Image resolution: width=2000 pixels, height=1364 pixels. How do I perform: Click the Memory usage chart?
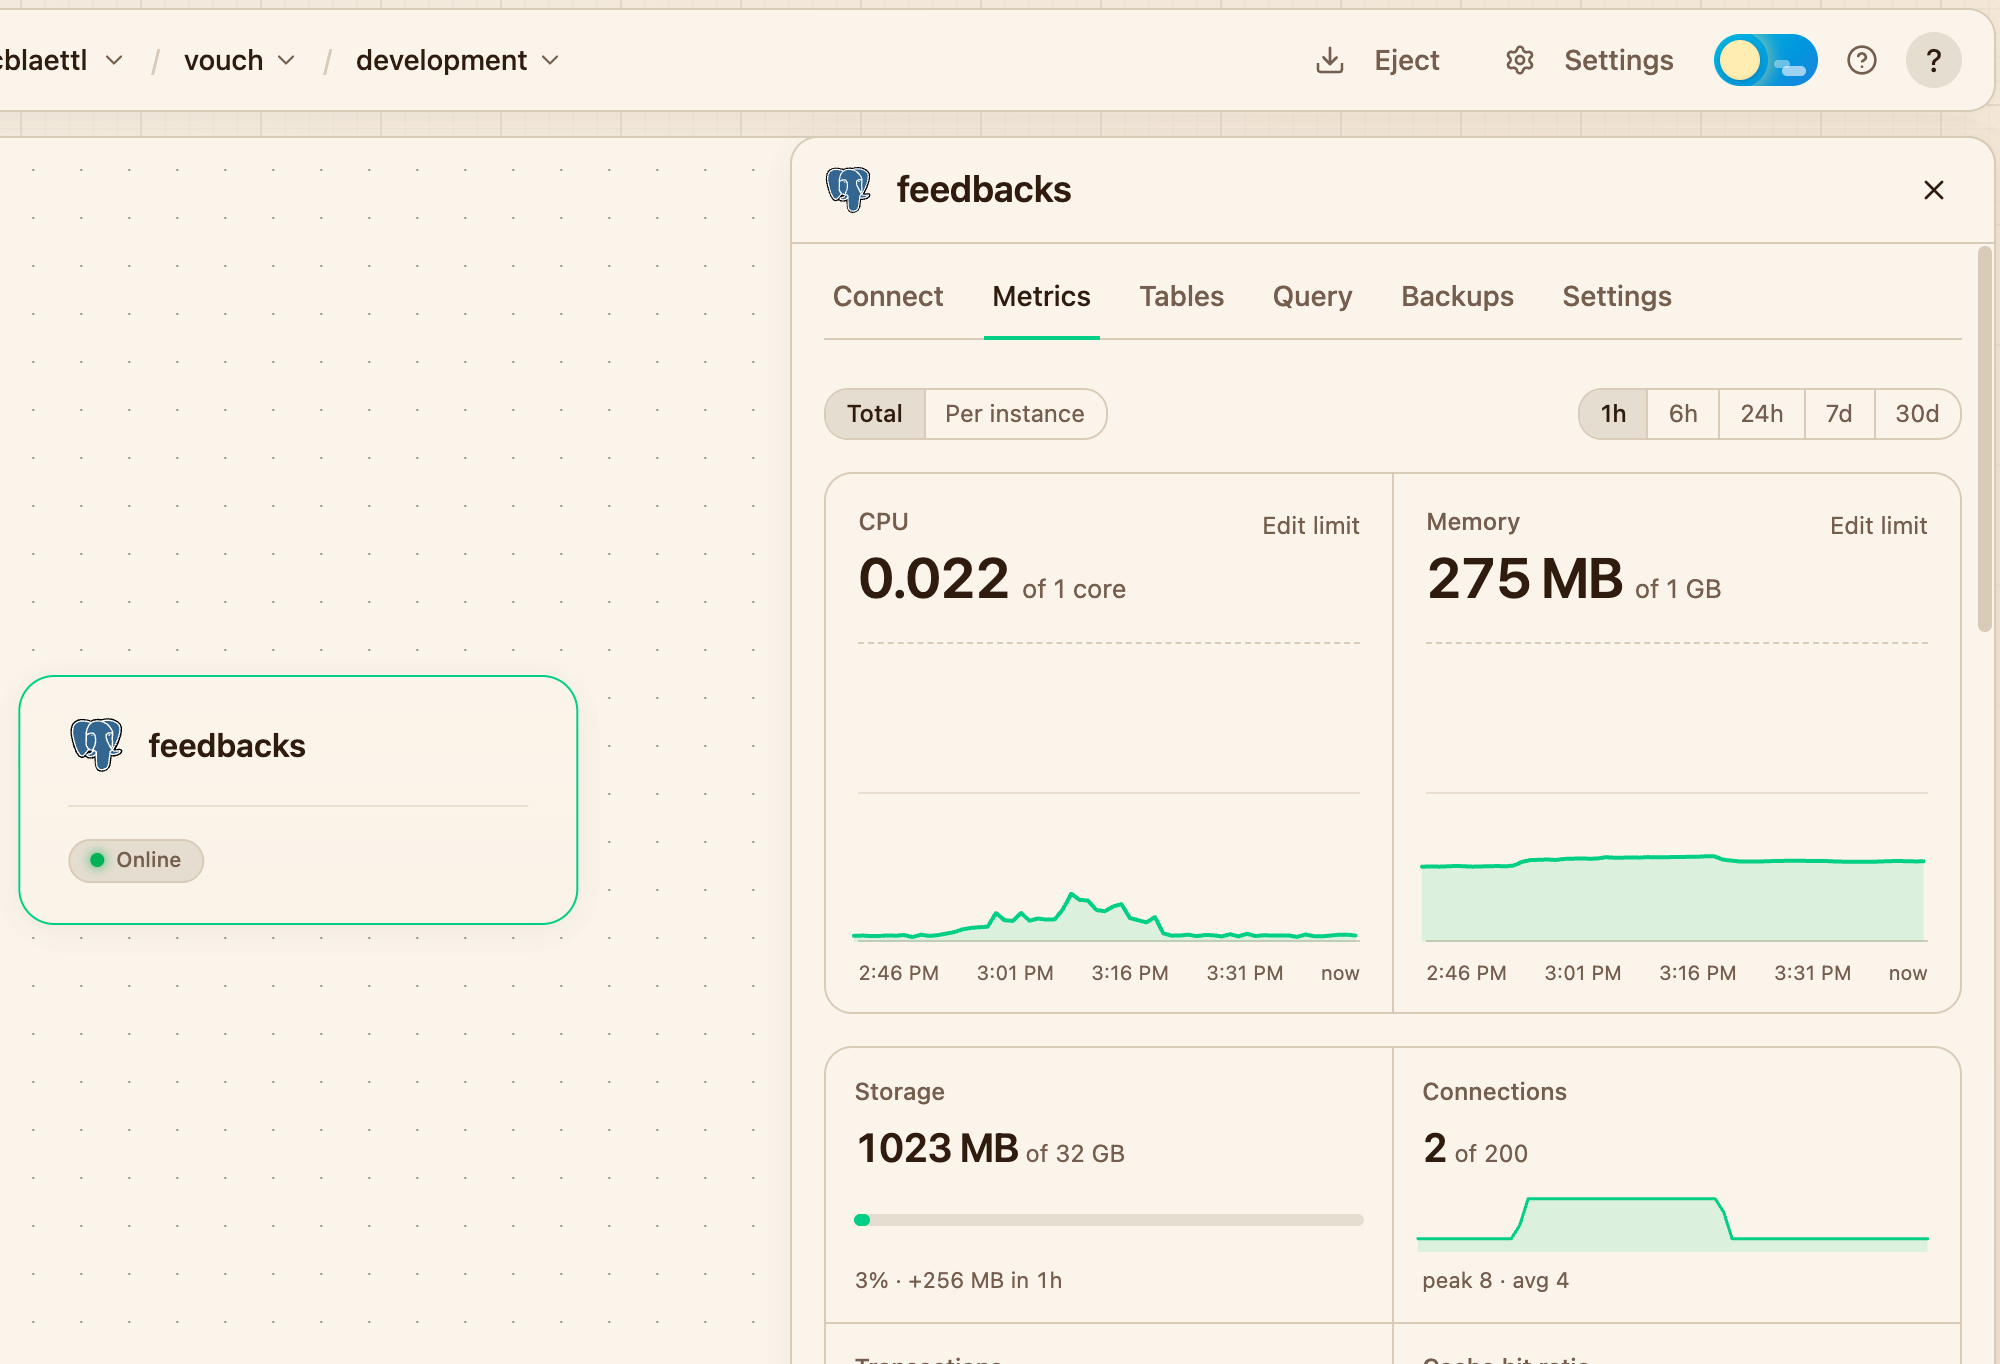(1676, 792)
